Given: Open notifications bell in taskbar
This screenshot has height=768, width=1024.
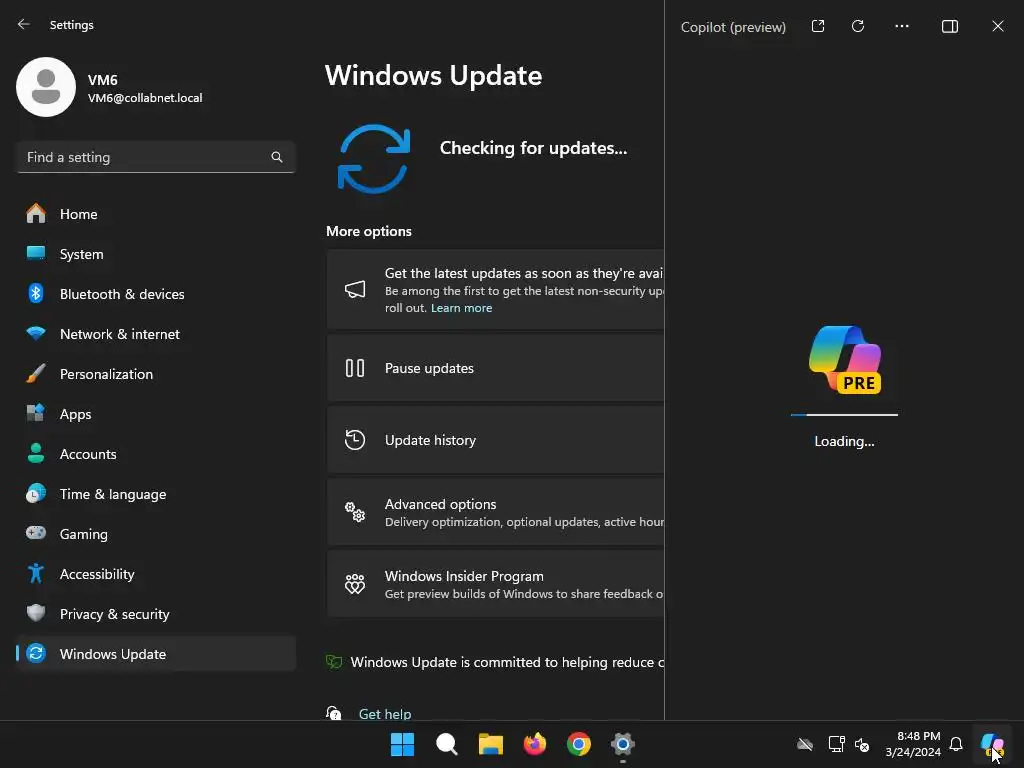Looking at the screenshot, I should pyautogui.click(x=956, y=744).
